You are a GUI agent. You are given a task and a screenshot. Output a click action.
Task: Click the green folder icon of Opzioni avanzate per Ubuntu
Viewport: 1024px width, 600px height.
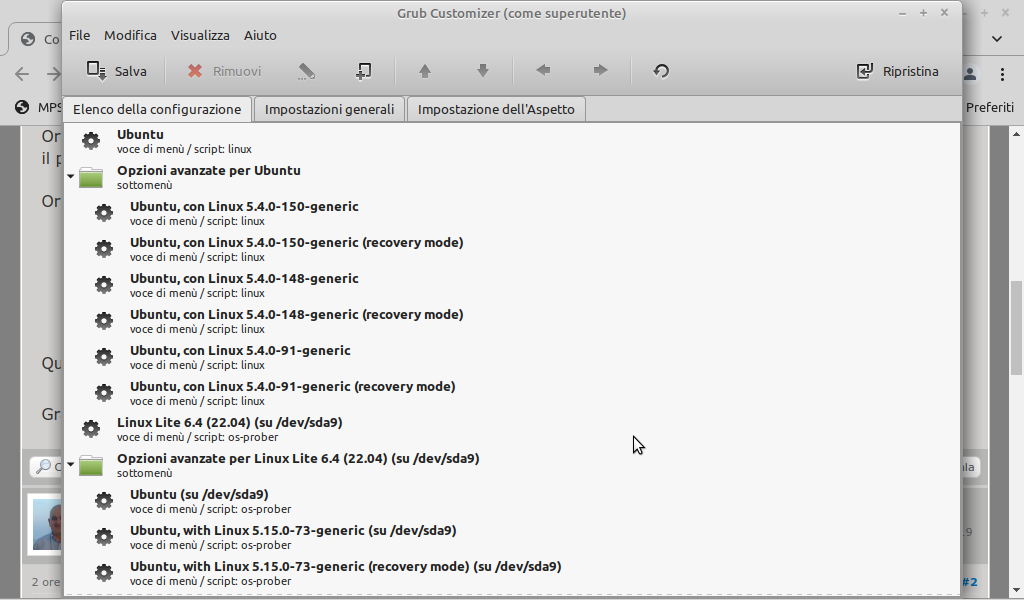click(91, 177)
